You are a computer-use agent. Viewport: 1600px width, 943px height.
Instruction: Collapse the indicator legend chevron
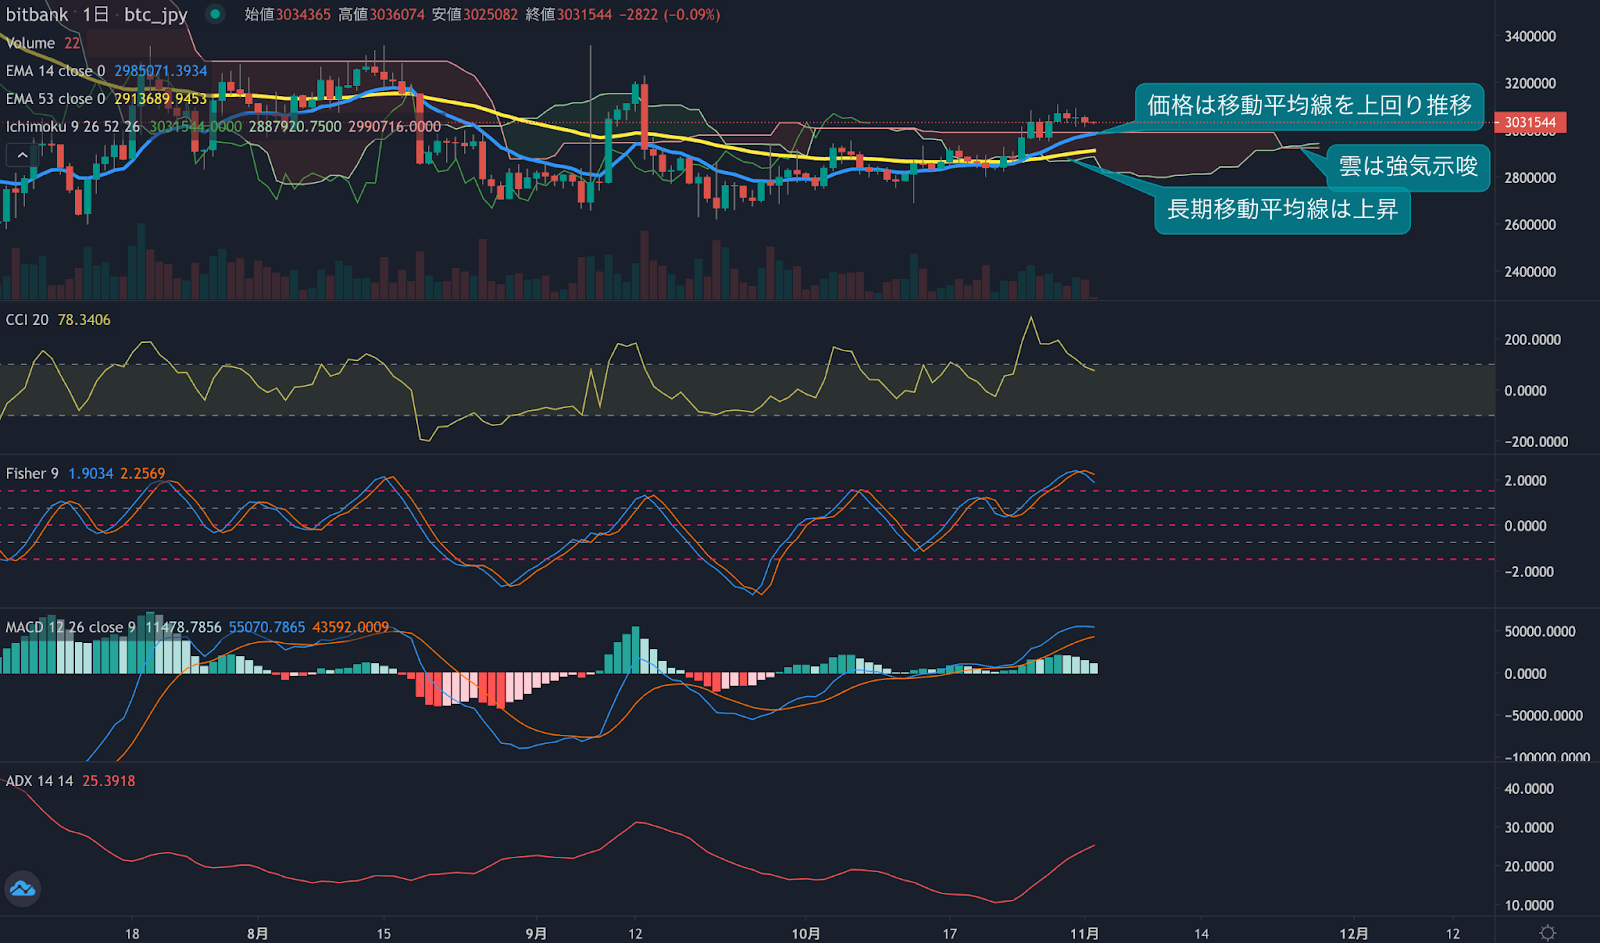click(22, 155)
